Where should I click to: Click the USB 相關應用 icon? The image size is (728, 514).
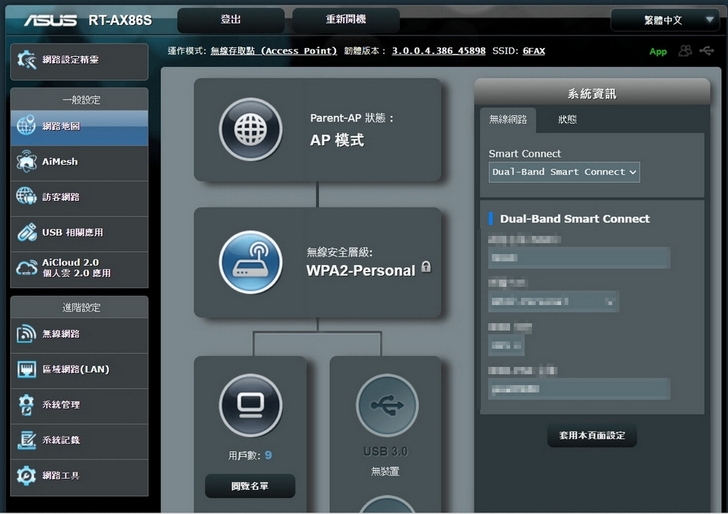(x=26, y=232)
